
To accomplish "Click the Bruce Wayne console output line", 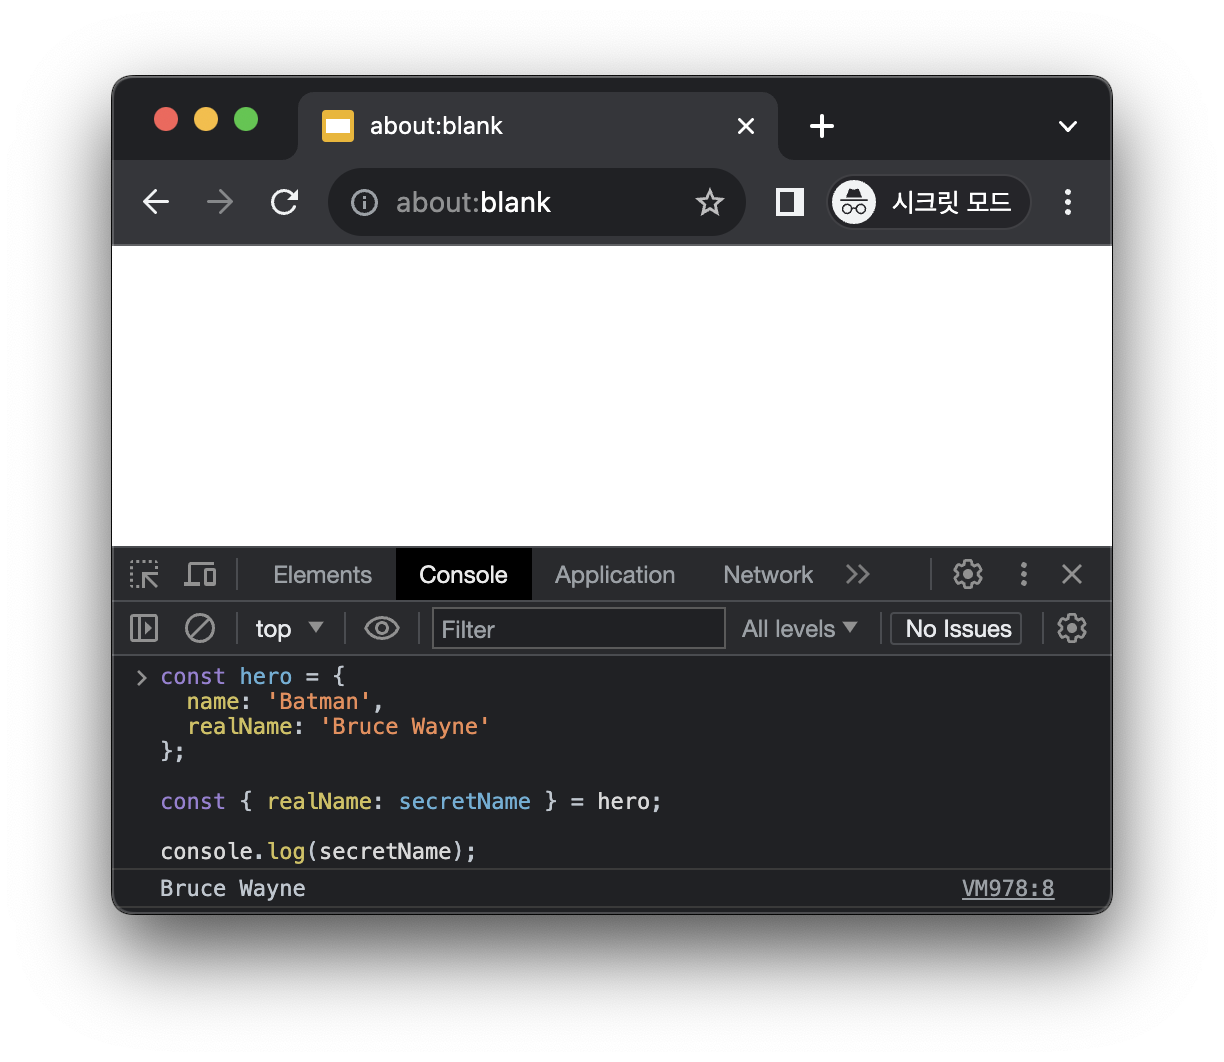I will 612,888.
